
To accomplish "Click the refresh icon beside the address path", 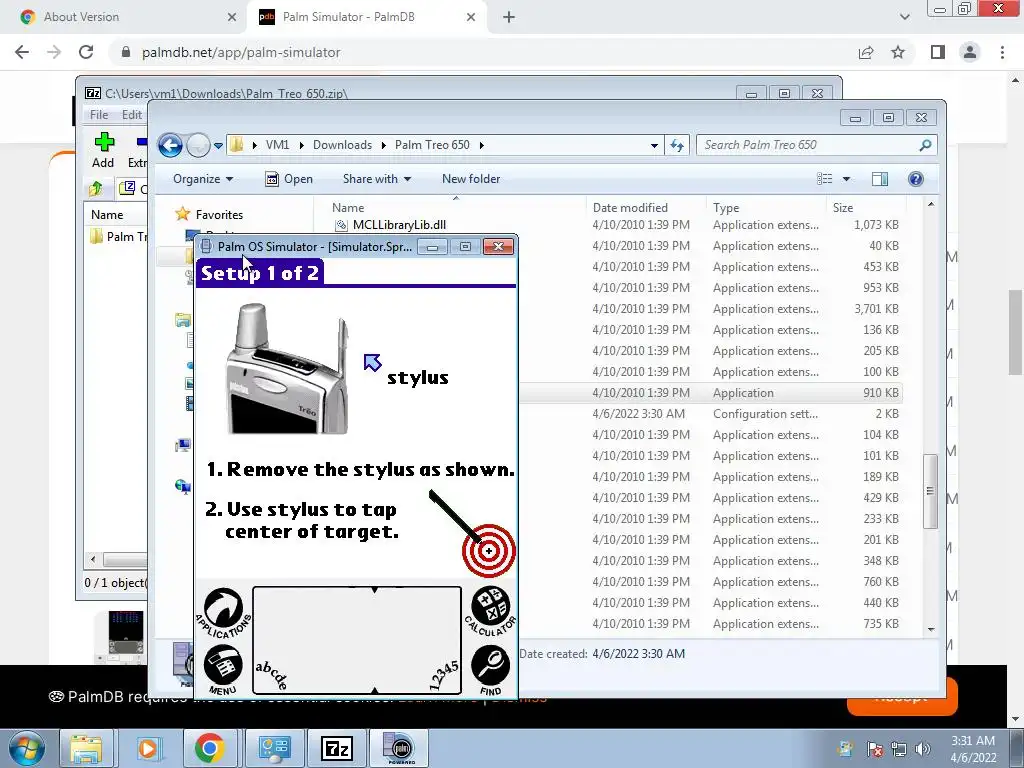I will point(677,146).
